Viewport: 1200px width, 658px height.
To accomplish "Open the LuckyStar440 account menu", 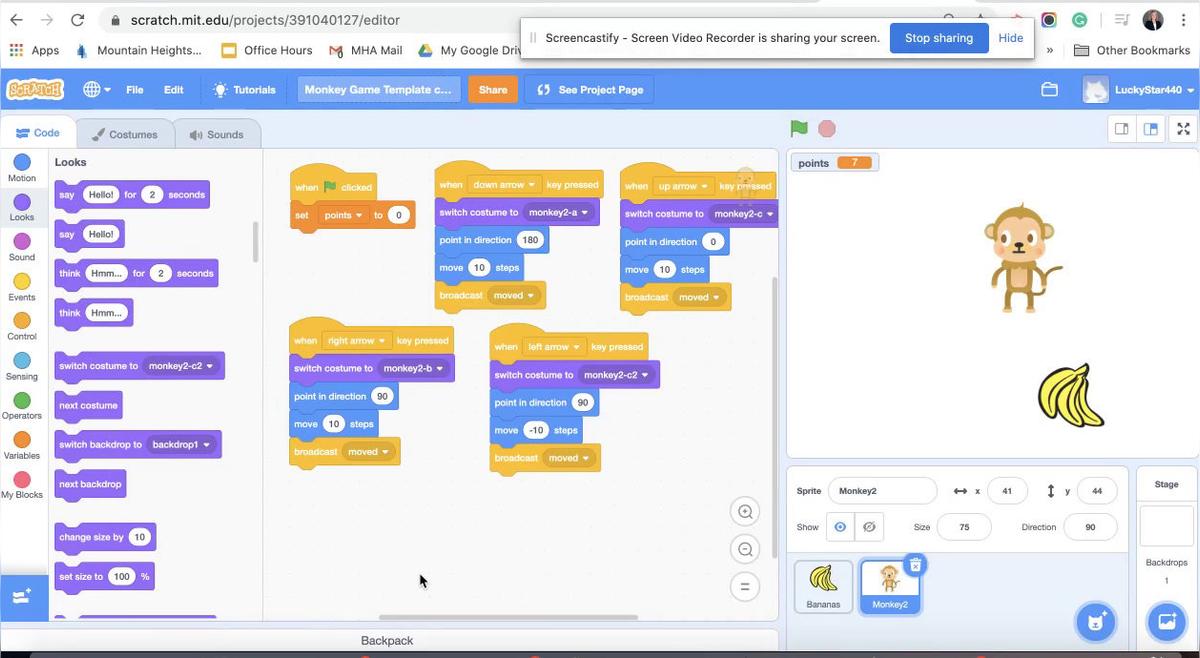I will [x=1139, y=89].
